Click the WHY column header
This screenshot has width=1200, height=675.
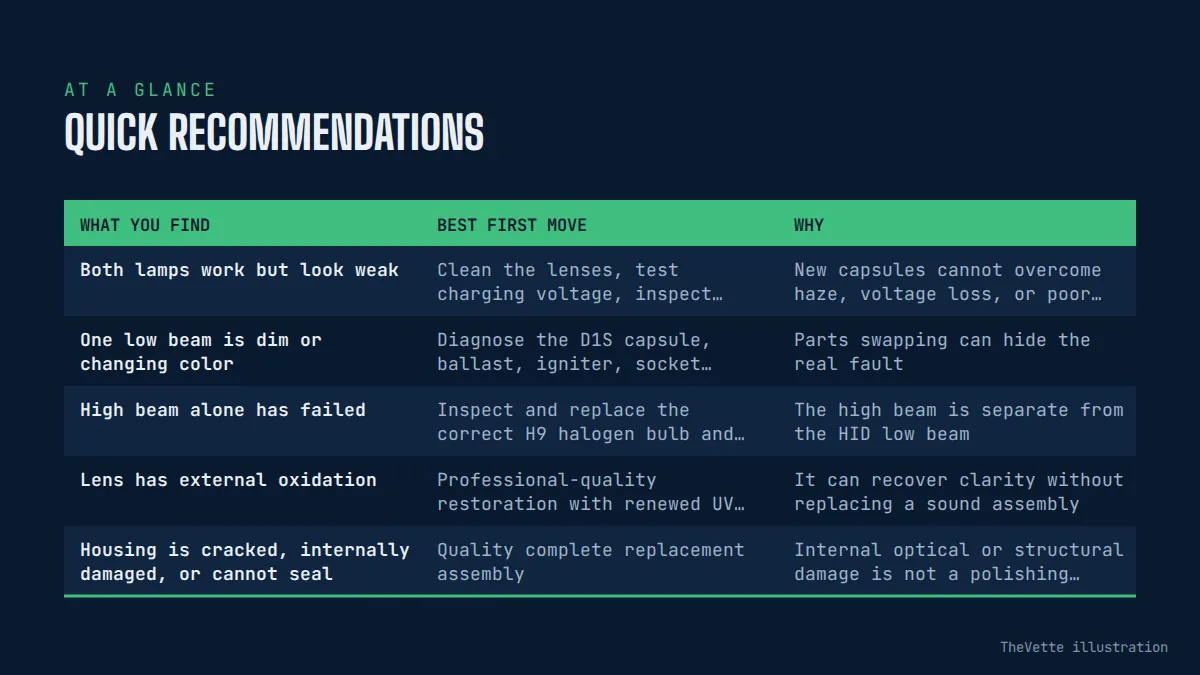(x=809, y=225)
